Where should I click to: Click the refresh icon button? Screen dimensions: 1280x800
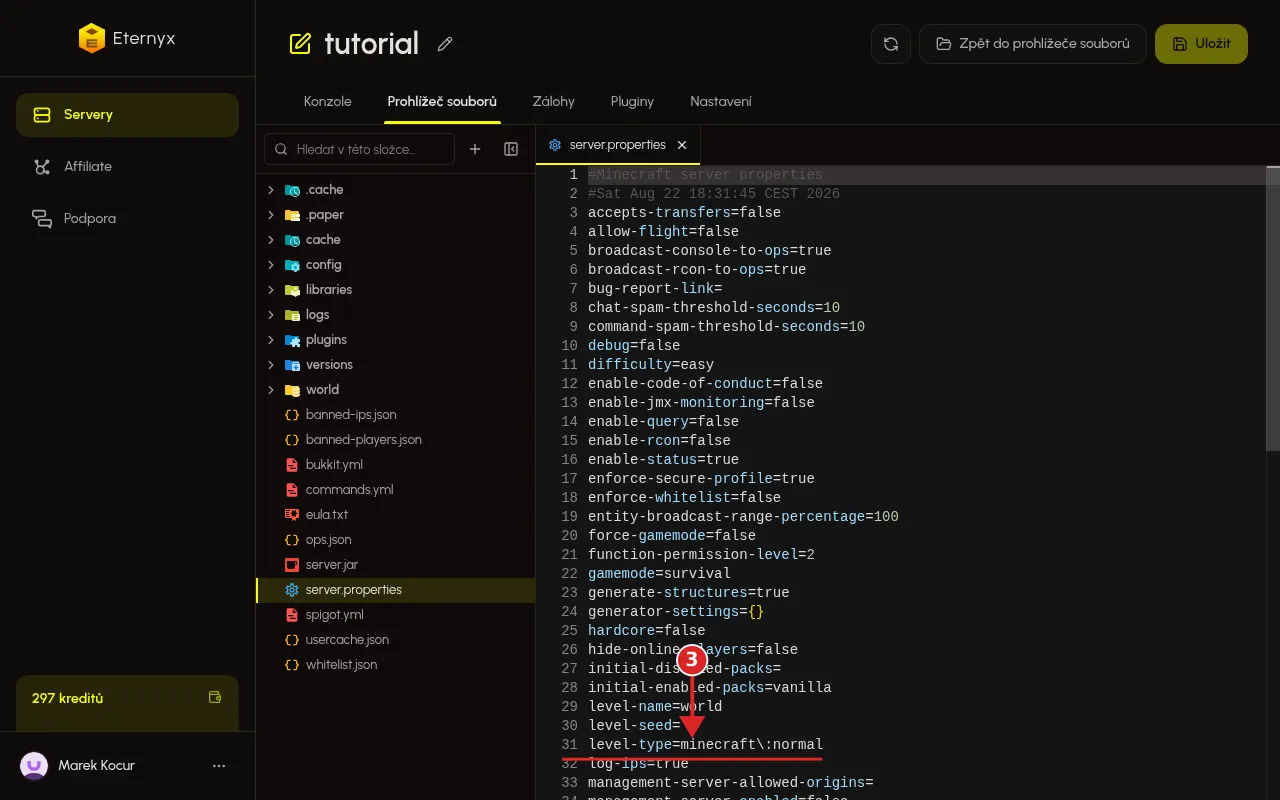(x=891, y=44)
